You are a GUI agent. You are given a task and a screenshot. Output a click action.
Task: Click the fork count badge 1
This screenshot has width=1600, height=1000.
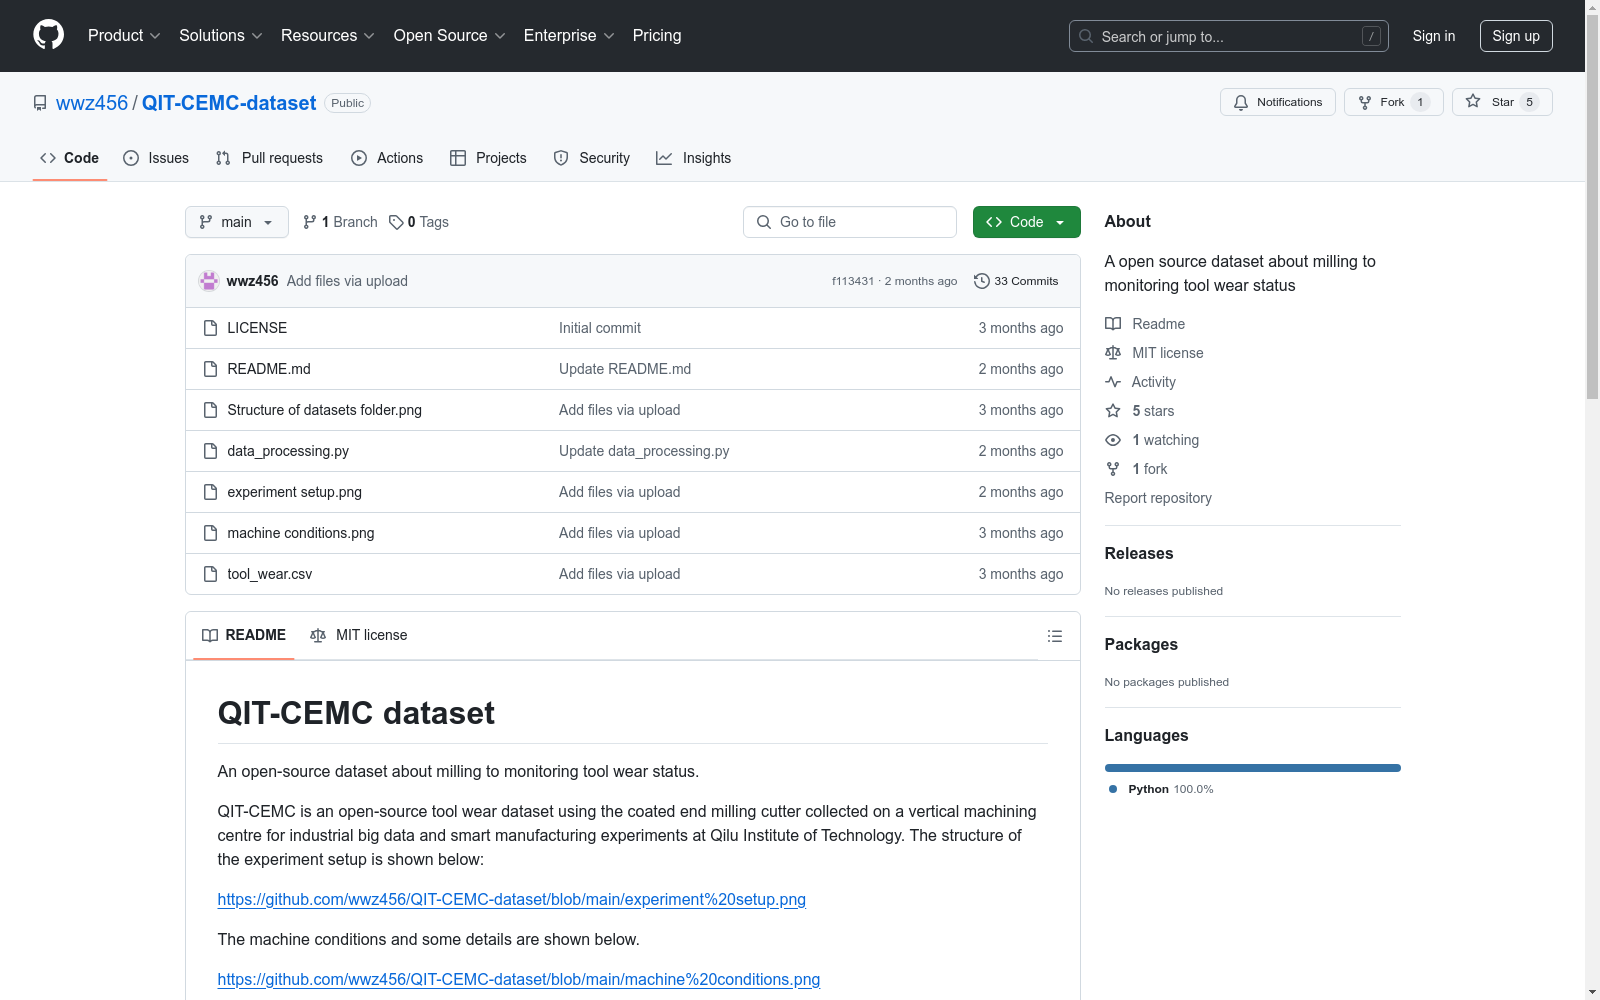pos(1420,102)
